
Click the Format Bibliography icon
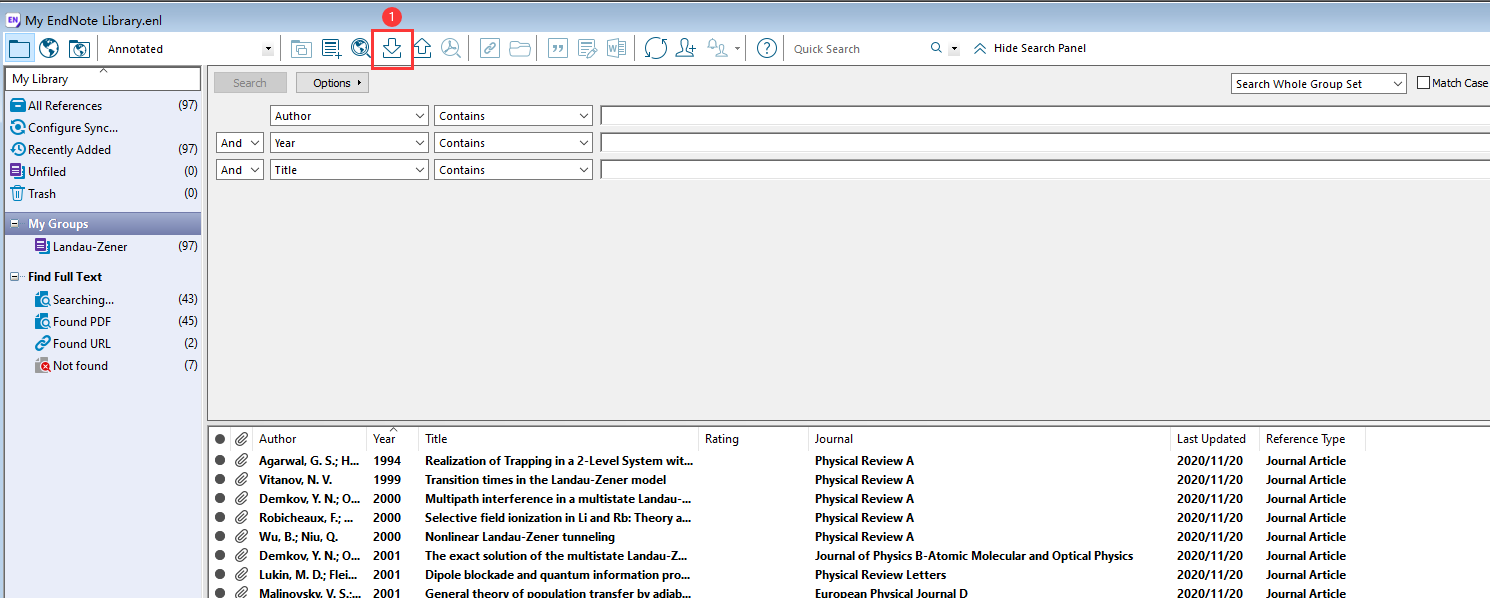click(588, 48)
